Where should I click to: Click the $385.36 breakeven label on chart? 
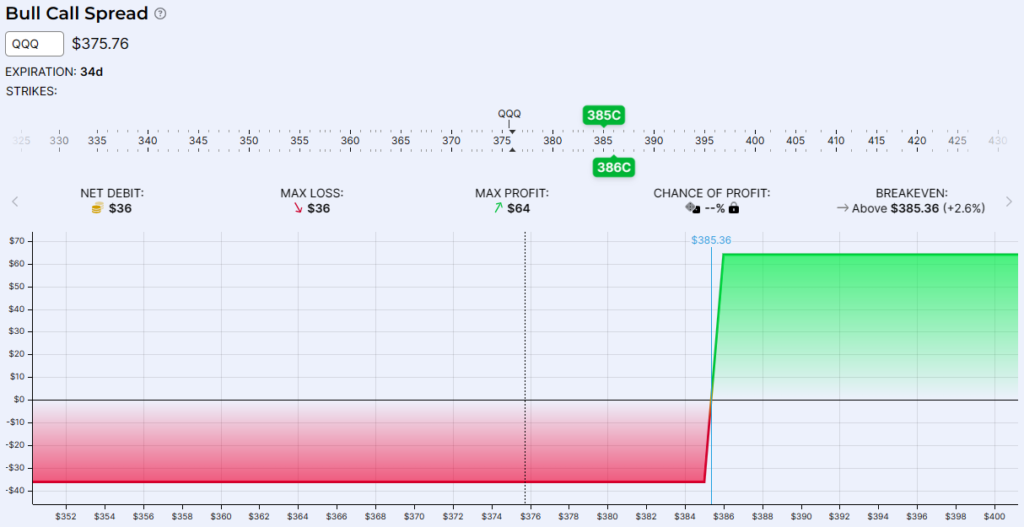[711, 240]
